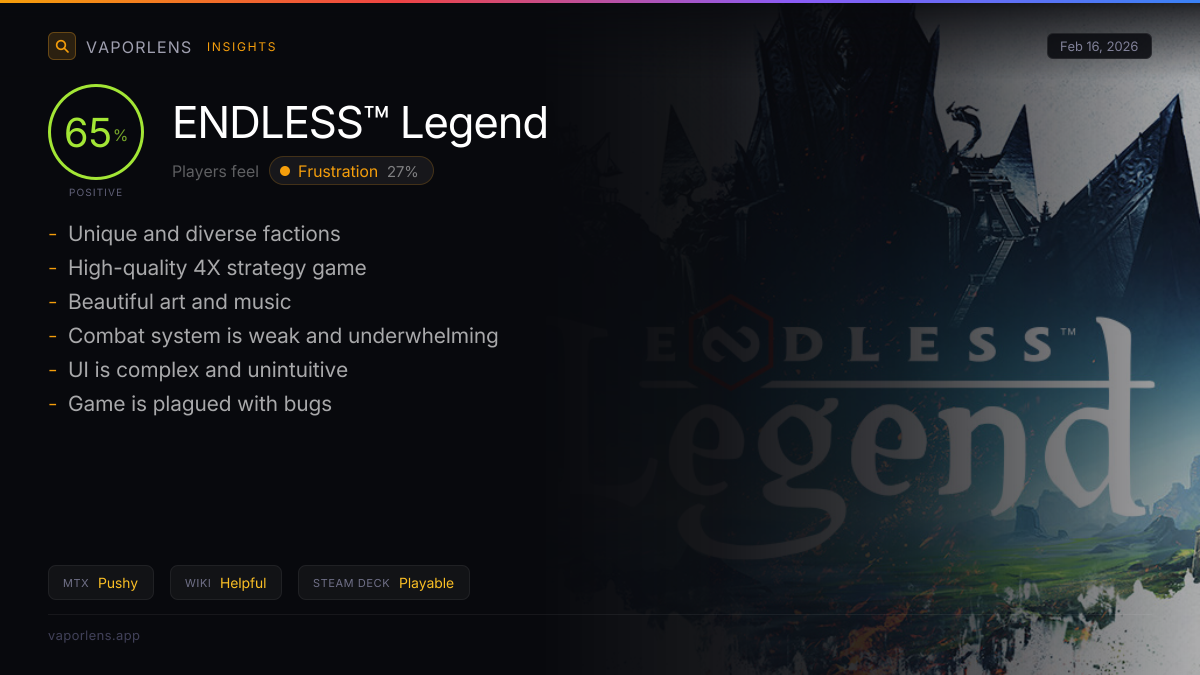
Task: Select the 'Combat system is weak' point
Action: pyautogui.click(x=283, y=336)
